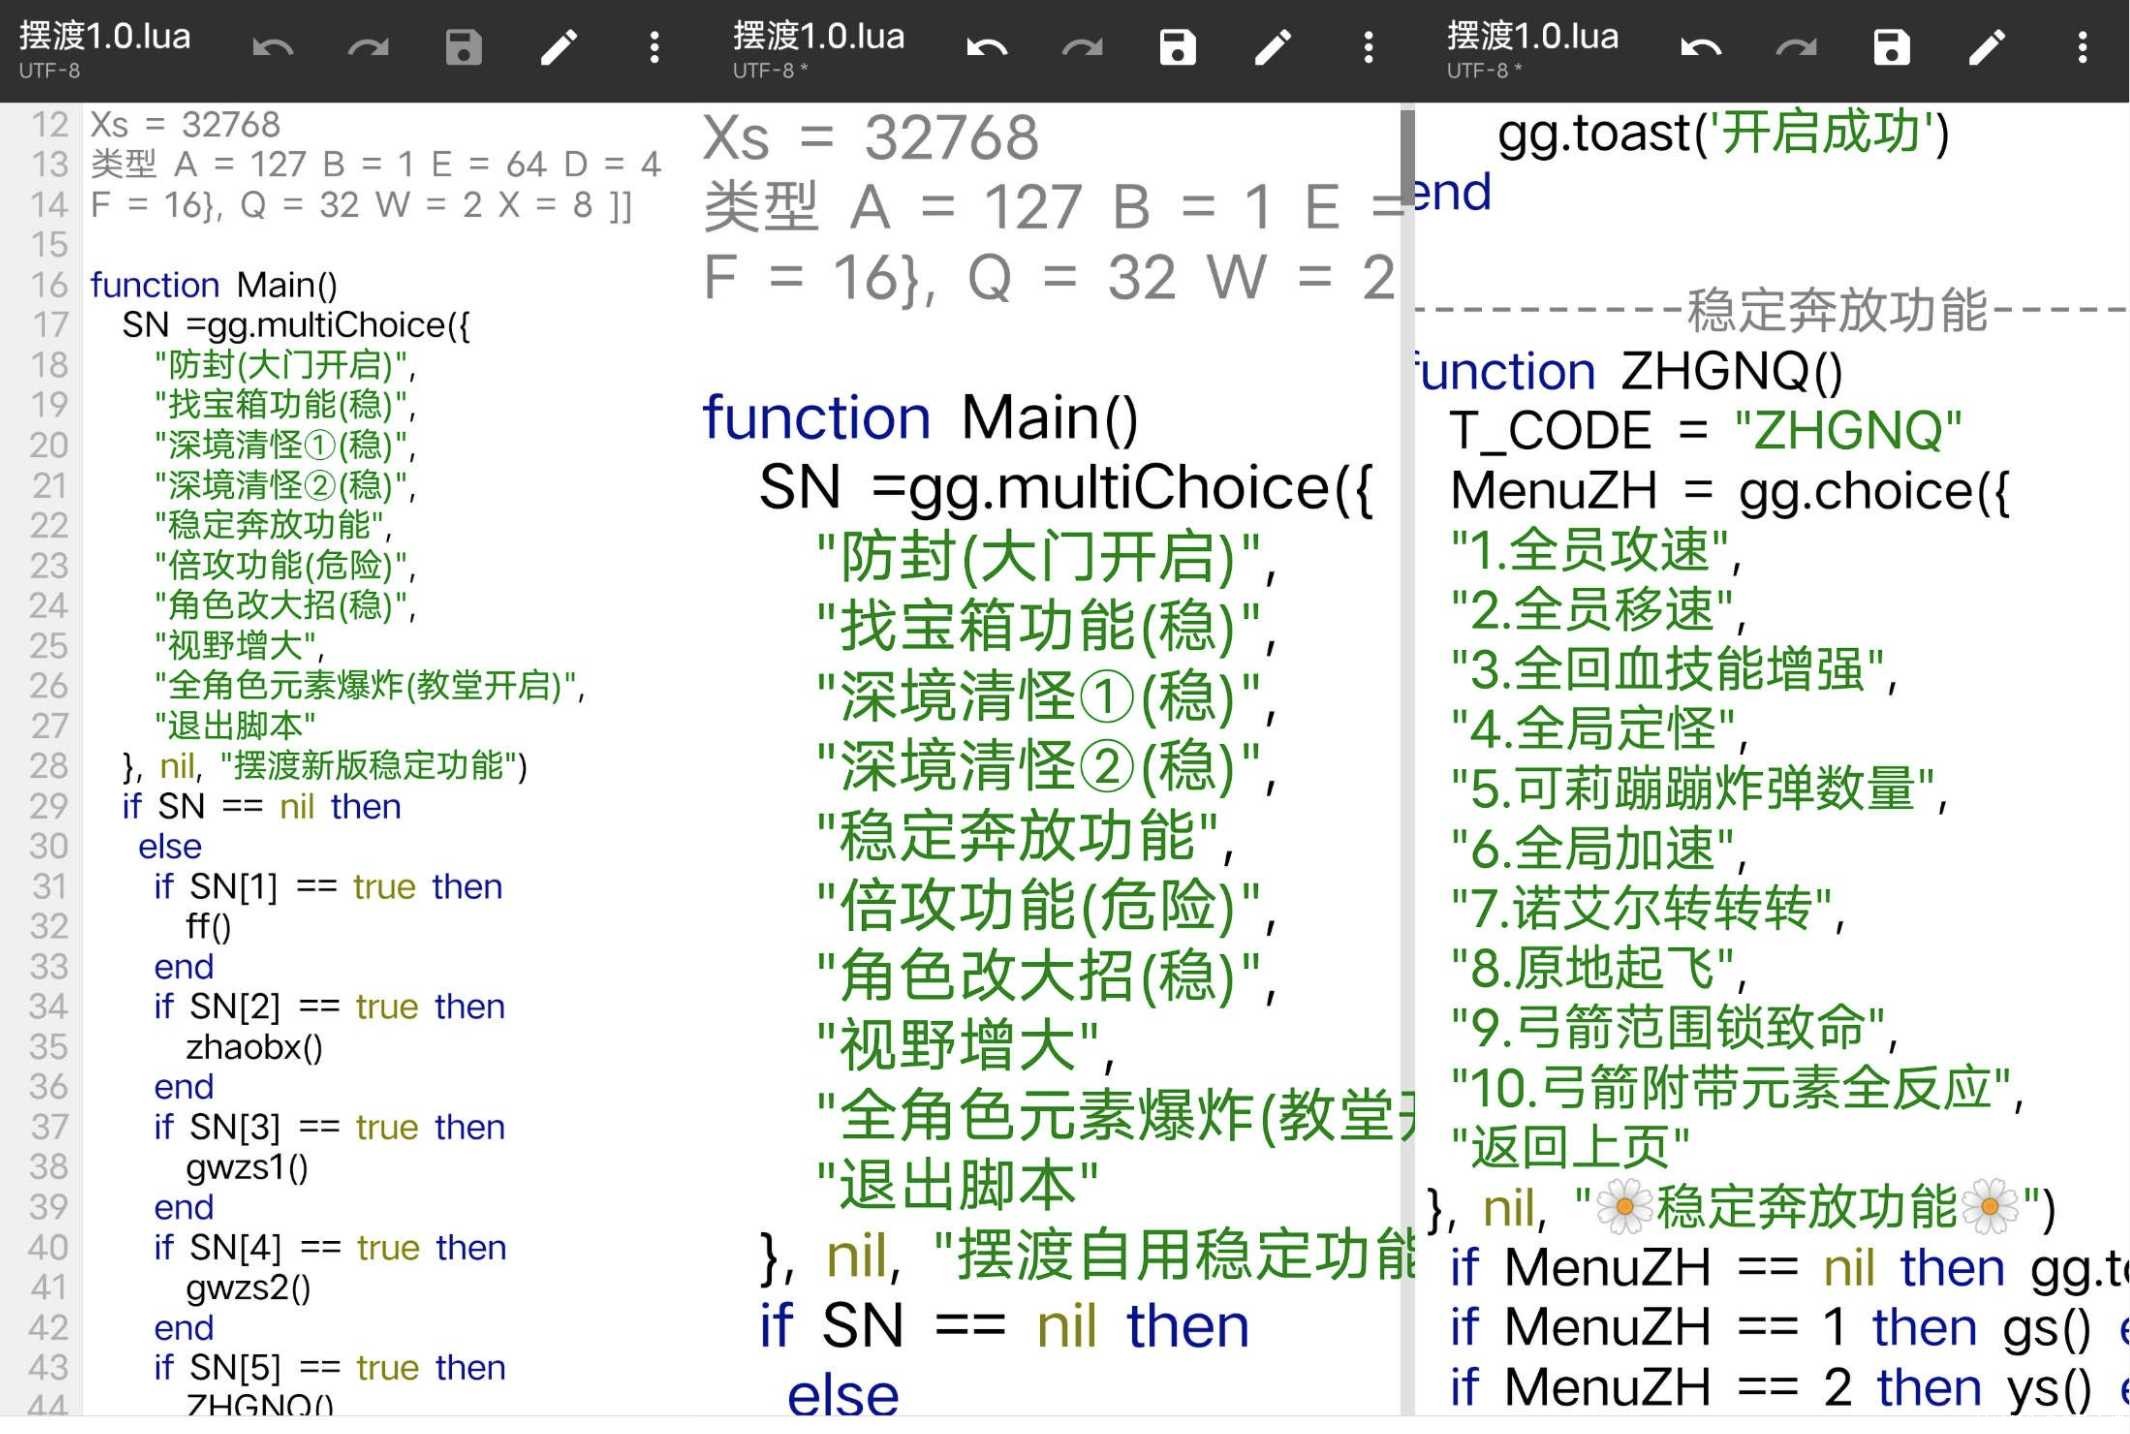Click right panel file title 摆渡1.0.lua
2130x1434 pixels.
1533,37
